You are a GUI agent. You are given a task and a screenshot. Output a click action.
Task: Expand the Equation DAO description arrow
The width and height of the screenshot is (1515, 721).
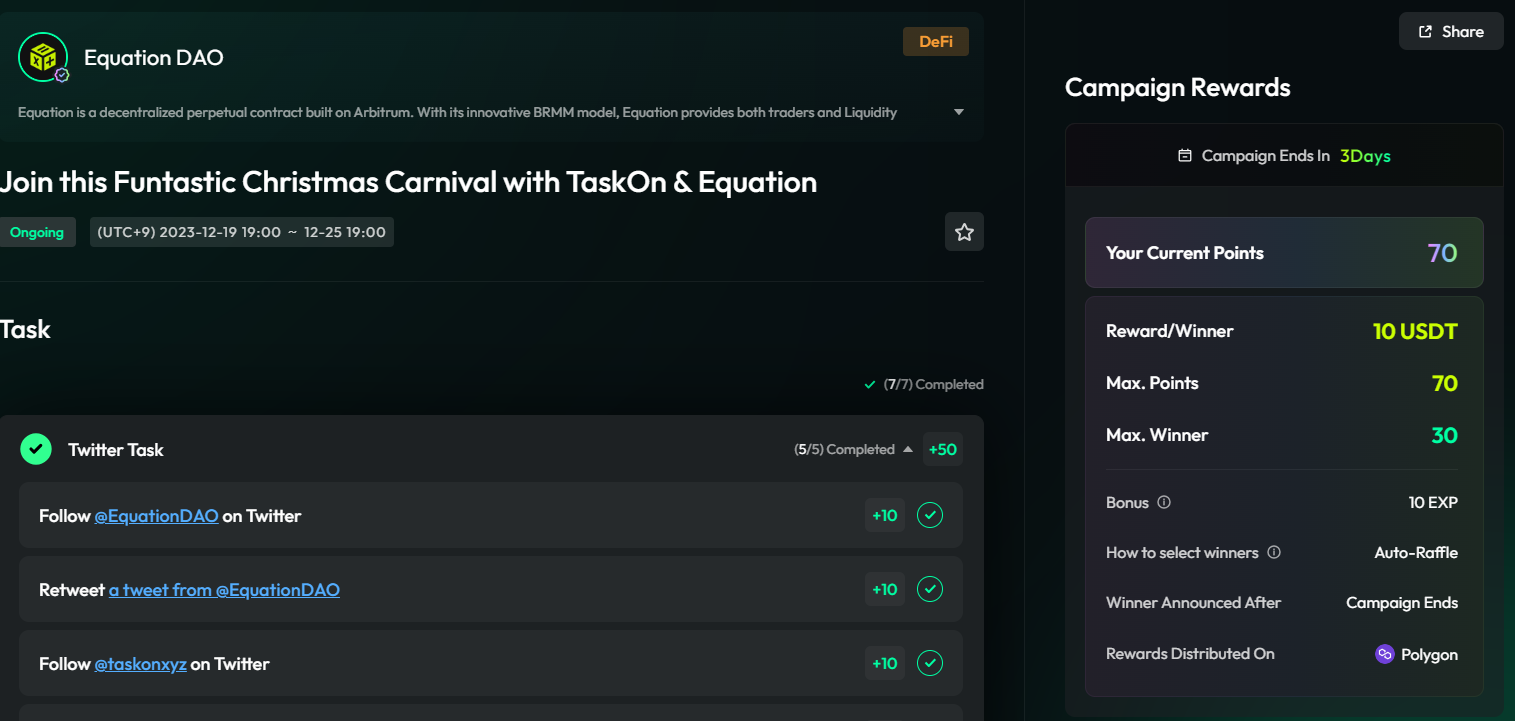959,112
